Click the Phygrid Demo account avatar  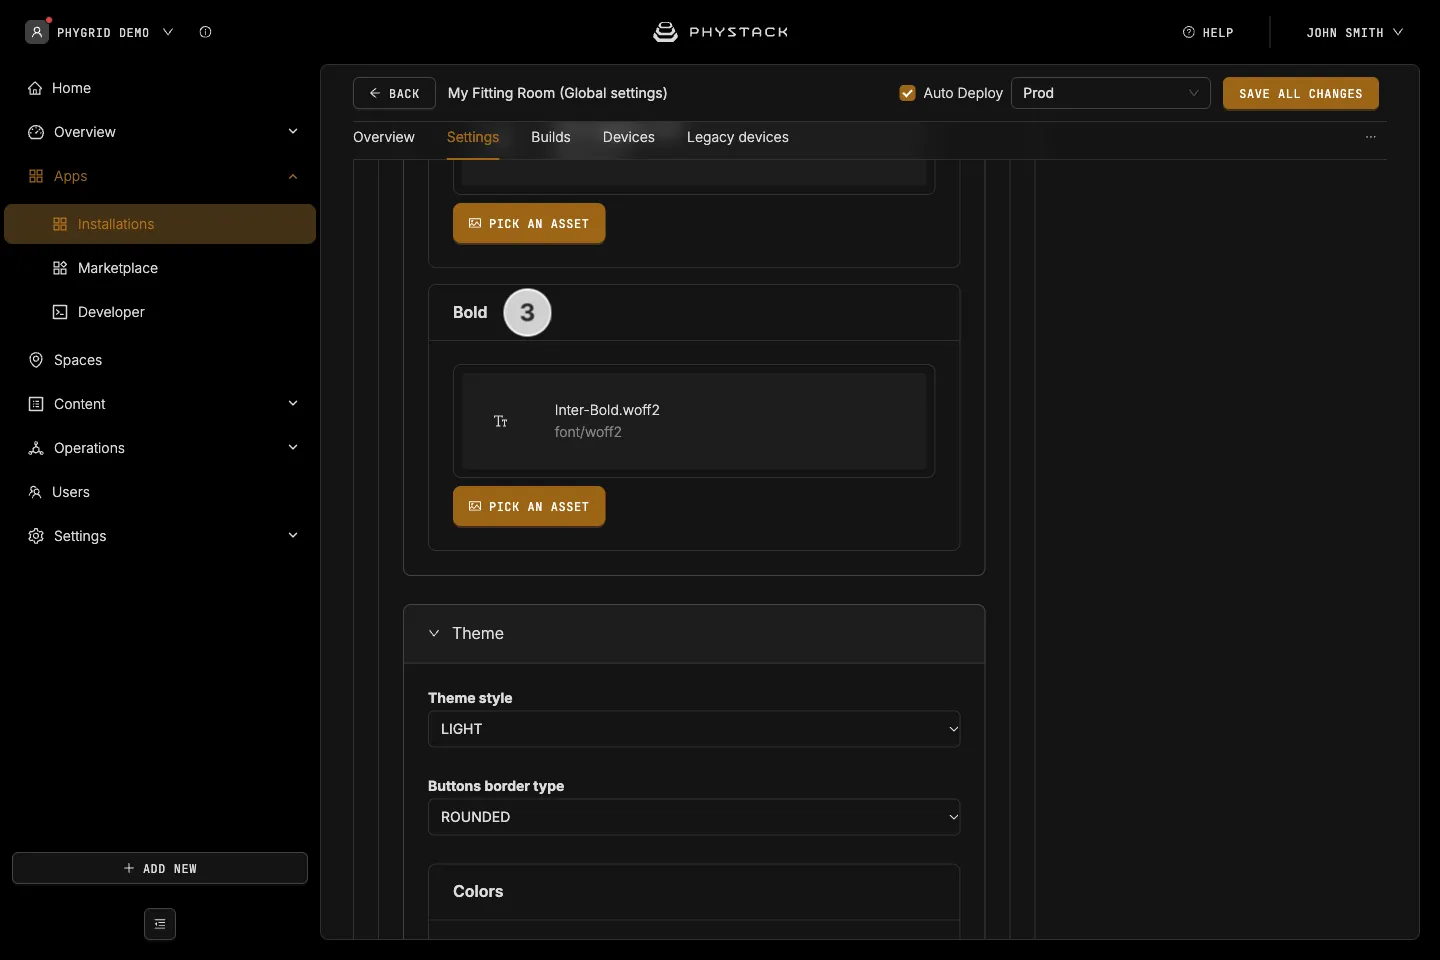click(37, 32)
